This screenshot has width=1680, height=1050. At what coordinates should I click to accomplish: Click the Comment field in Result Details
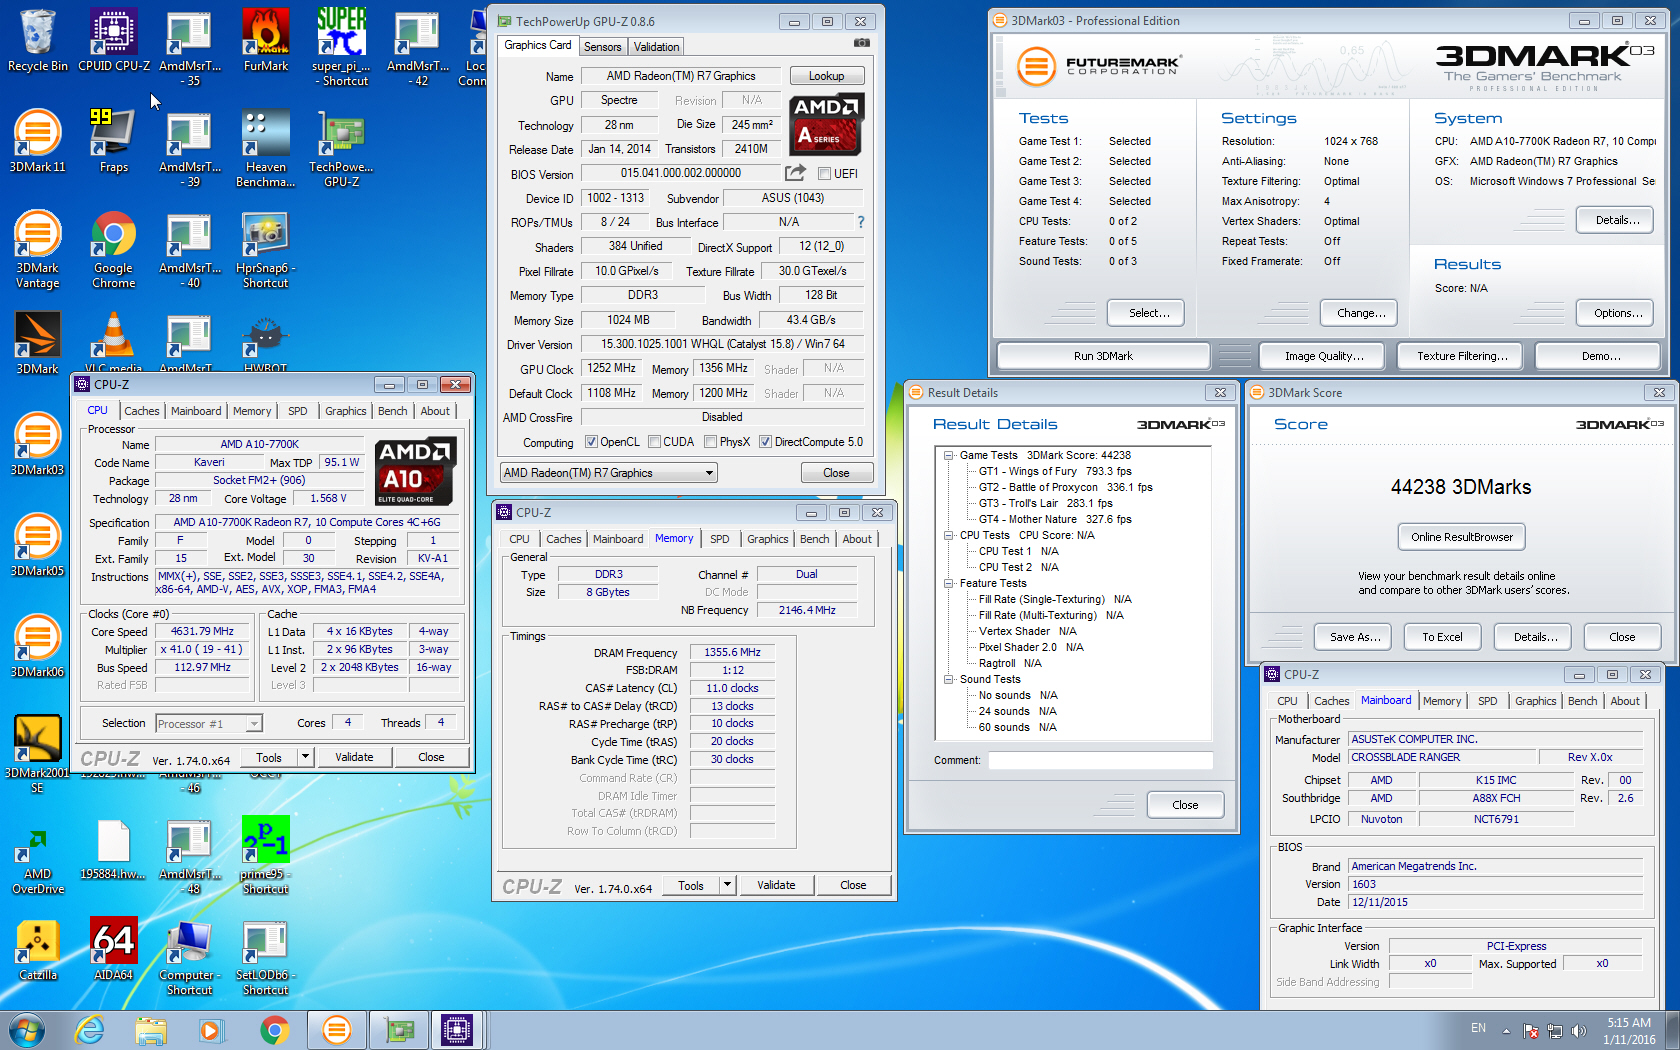click(x=1100, y=760)
